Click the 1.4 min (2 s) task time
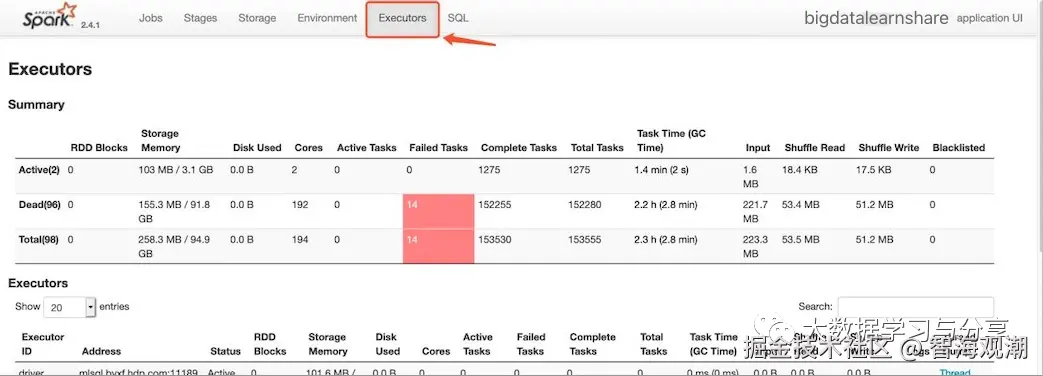Viewport: 1043px width, 376px height. [662, 169]
